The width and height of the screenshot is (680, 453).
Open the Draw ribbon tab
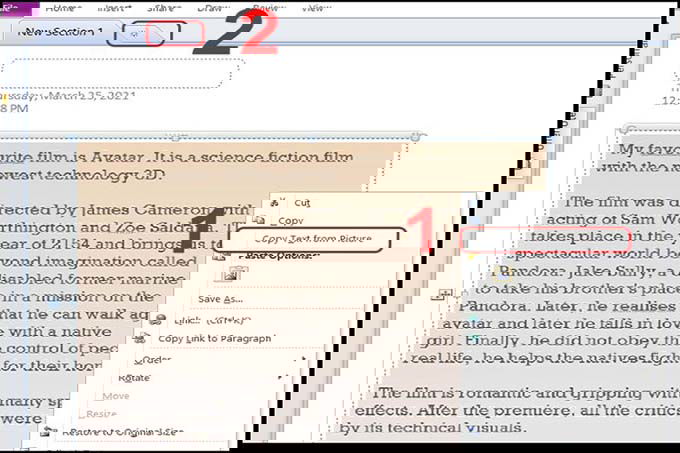click(x=214, y=8)
